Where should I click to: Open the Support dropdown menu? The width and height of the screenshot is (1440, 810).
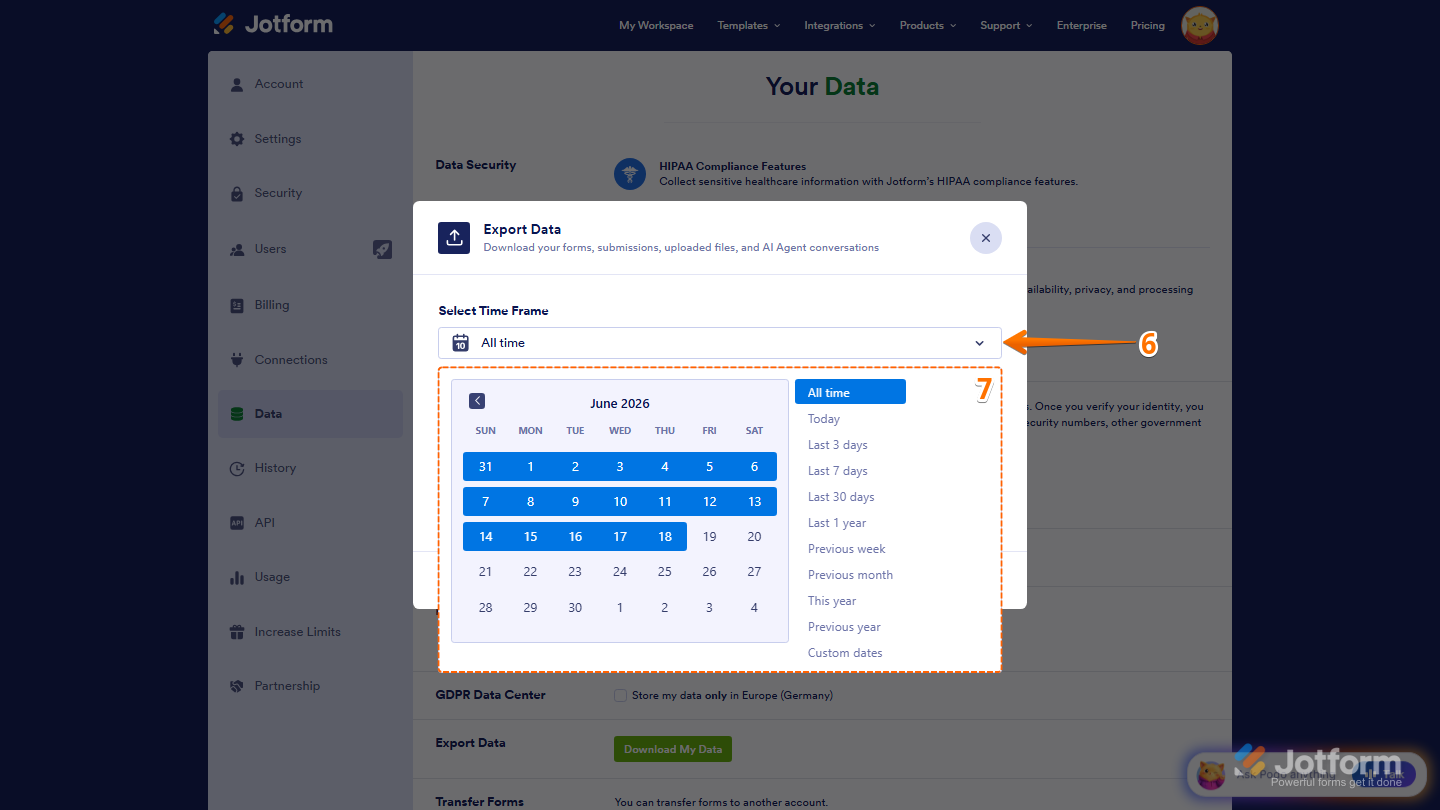pos(1006,25)
